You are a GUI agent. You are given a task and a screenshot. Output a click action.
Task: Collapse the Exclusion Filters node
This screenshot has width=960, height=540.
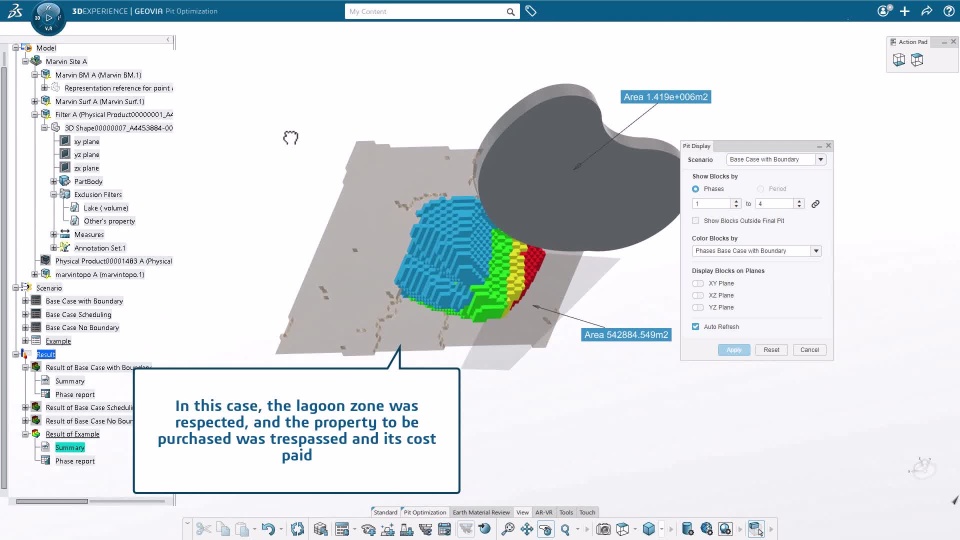point(54,195)
